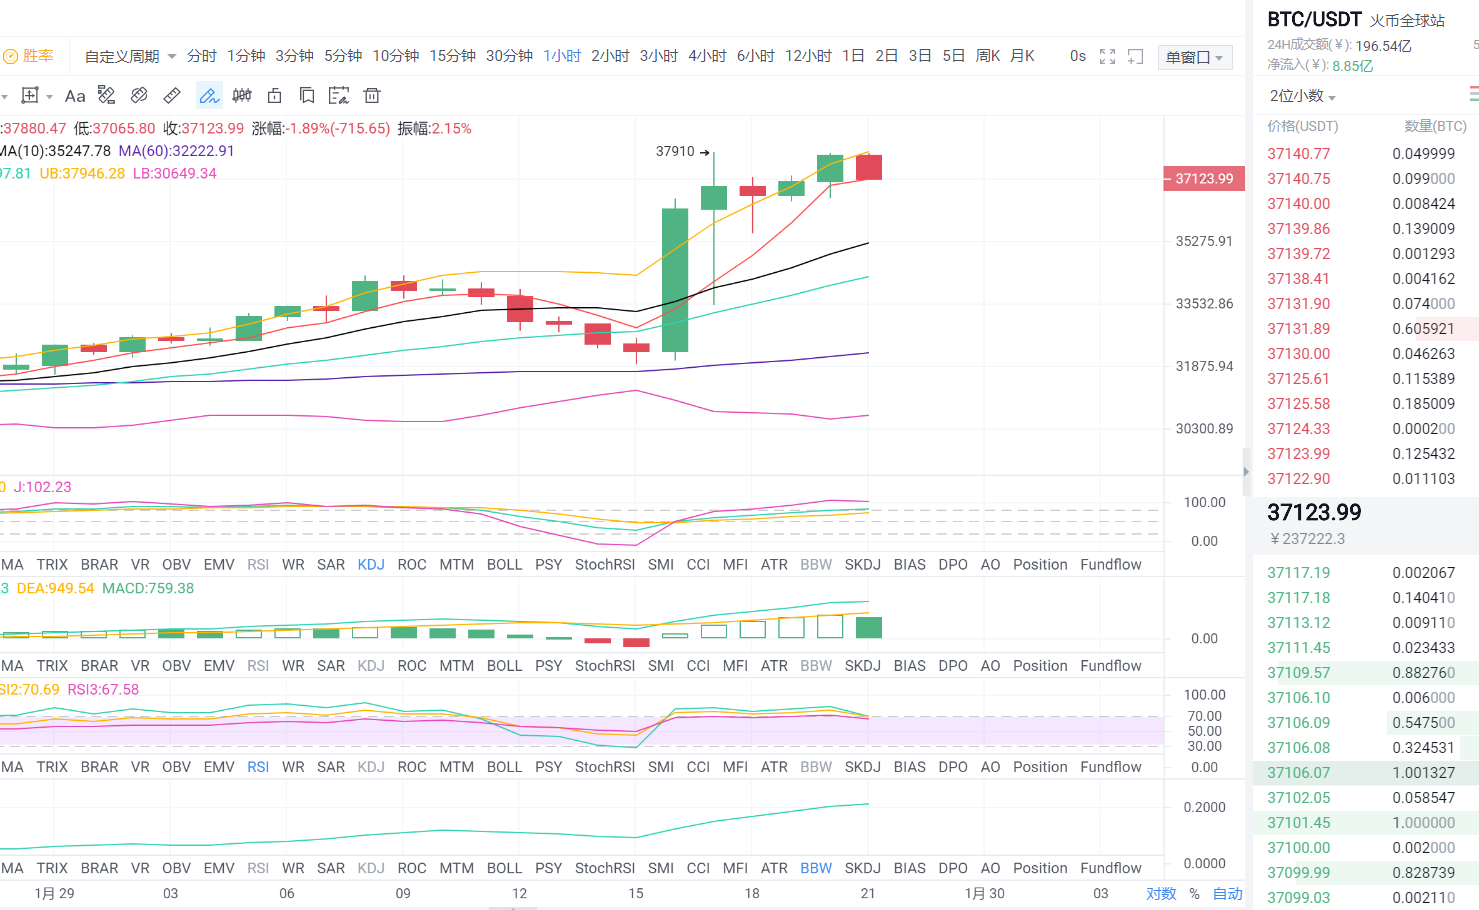The height and width of the screenshot is (910, 1479).
Task: Click the candlestick pattern icon in toolbar
Action: coord(242,96)
